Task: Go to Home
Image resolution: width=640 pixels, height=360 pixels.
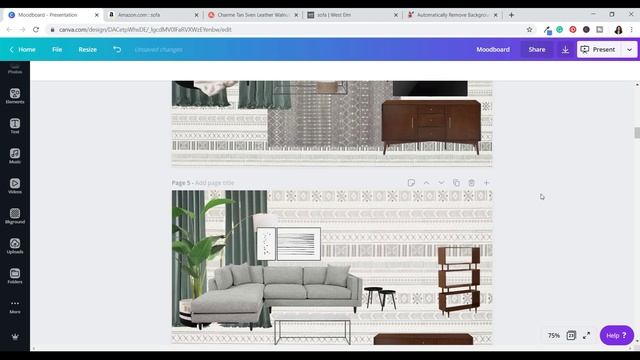Action: (x=22, y=49)
